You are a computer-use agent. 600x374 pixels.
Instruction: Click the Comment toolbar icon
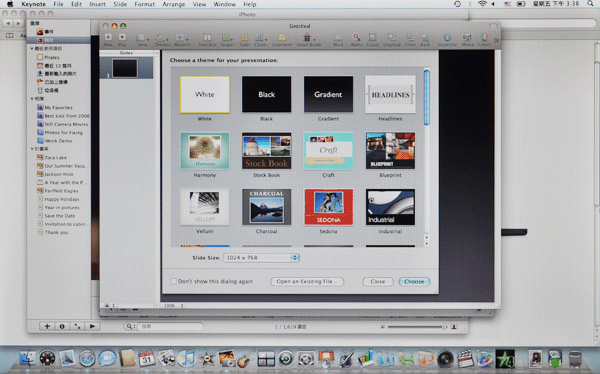coord(282,38)
